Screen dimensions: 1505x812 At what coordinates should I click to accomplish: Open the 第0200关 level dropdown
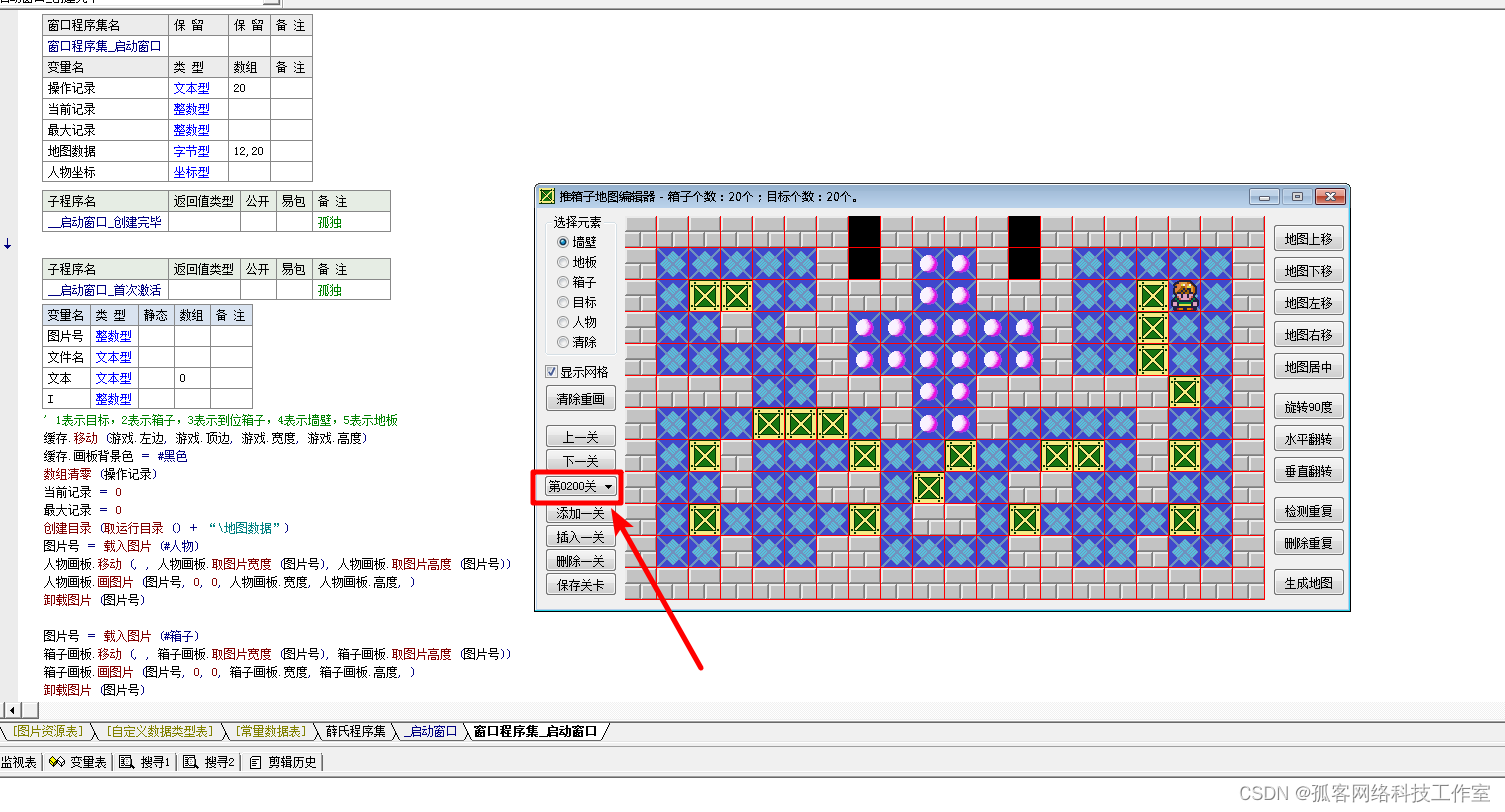[x=581, y=486]
